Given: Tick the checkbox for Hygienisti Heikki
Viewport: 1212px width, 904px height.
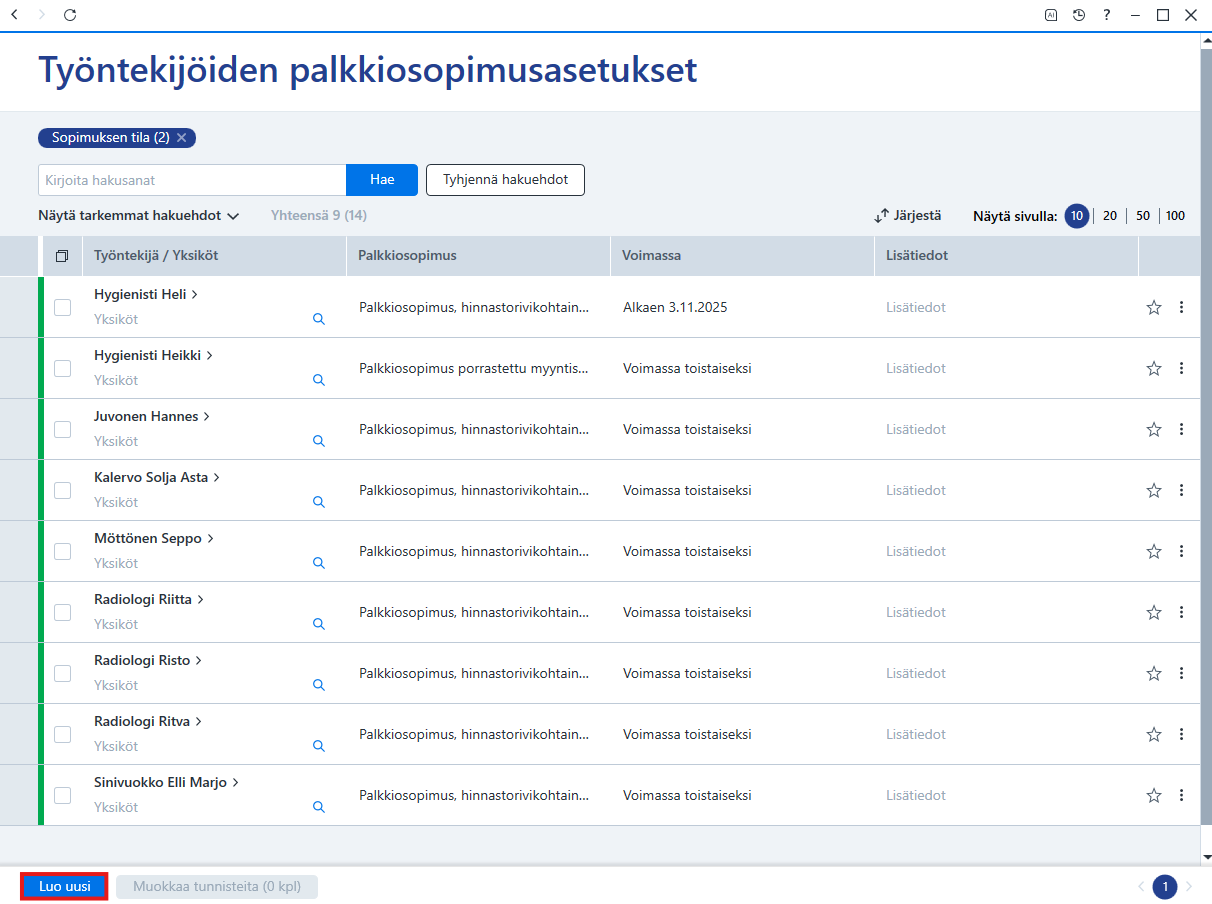Looking at the screenshot, I should pos(62,368).
